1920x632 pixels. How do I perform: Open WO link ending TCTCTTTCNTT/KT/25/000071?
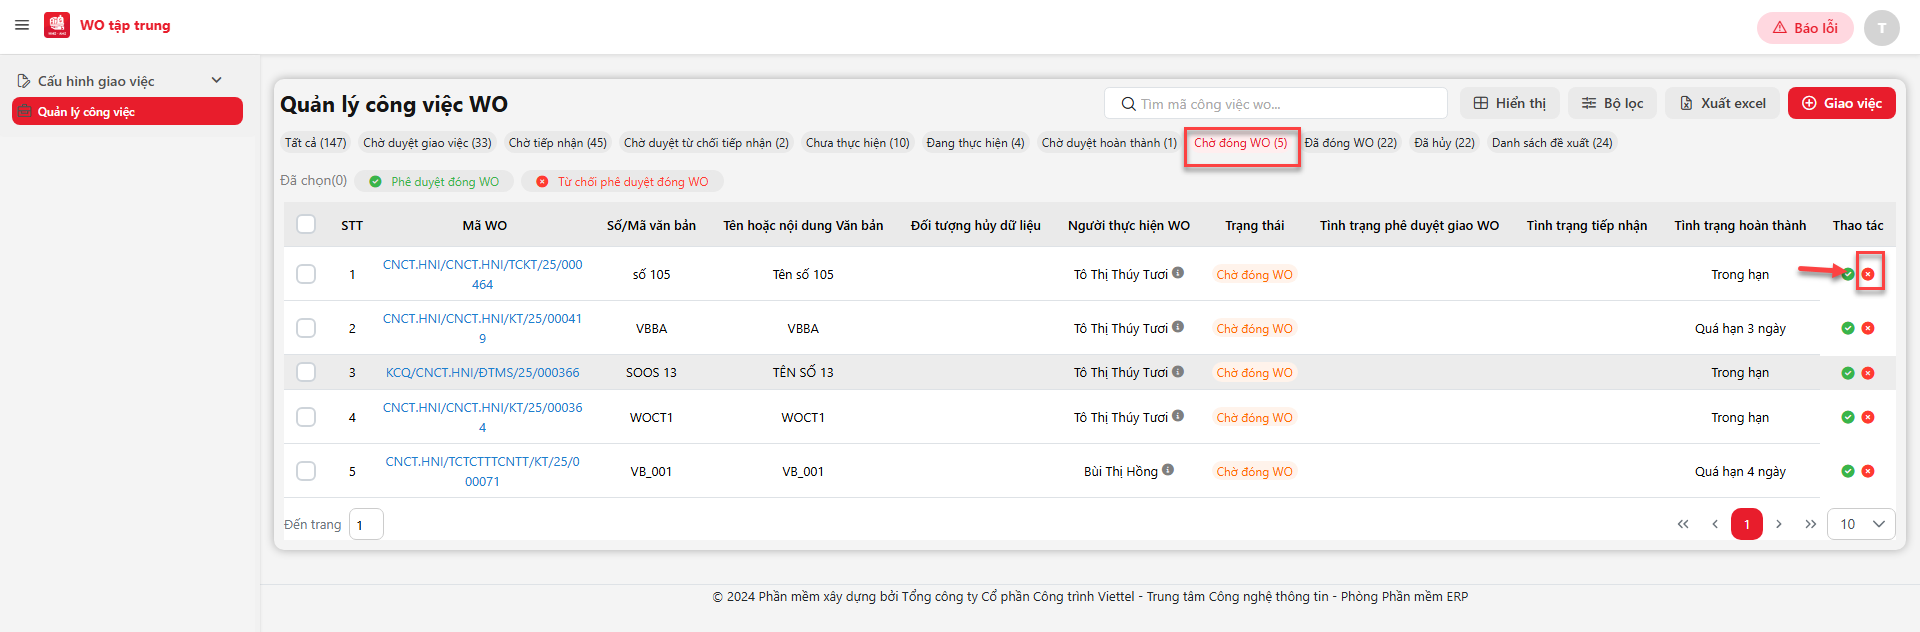[482, 471]
